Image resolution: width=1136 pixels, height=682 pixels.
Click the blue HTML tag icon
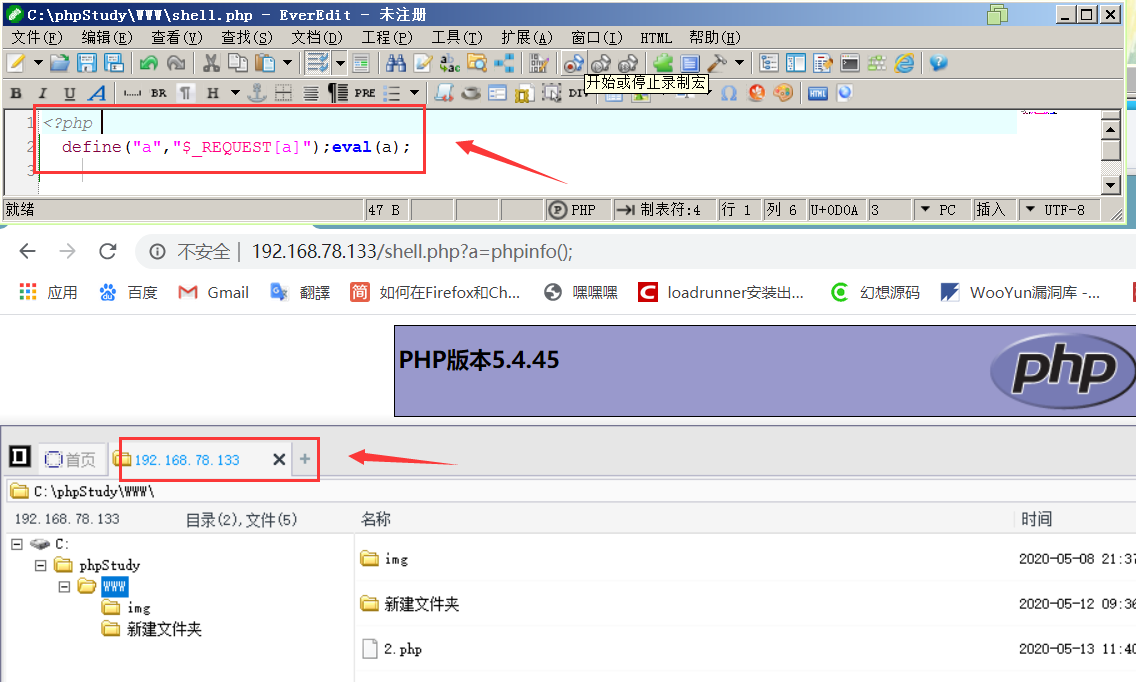pos(818,93)
